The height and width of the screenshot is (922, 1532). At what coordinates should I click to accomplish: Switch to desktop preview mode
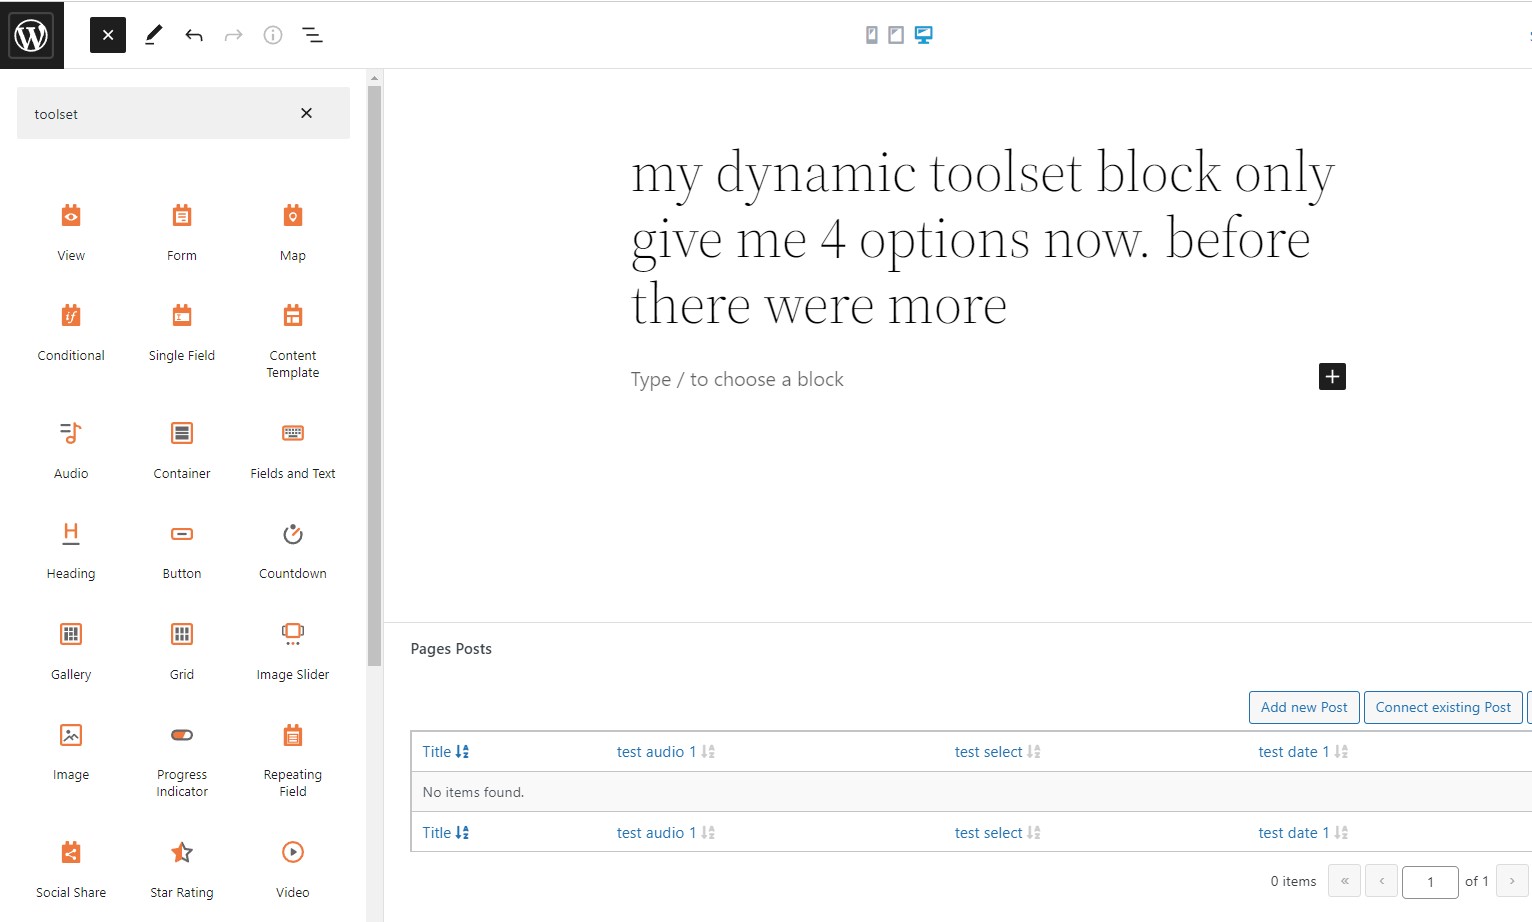click(x=924, y=35)
